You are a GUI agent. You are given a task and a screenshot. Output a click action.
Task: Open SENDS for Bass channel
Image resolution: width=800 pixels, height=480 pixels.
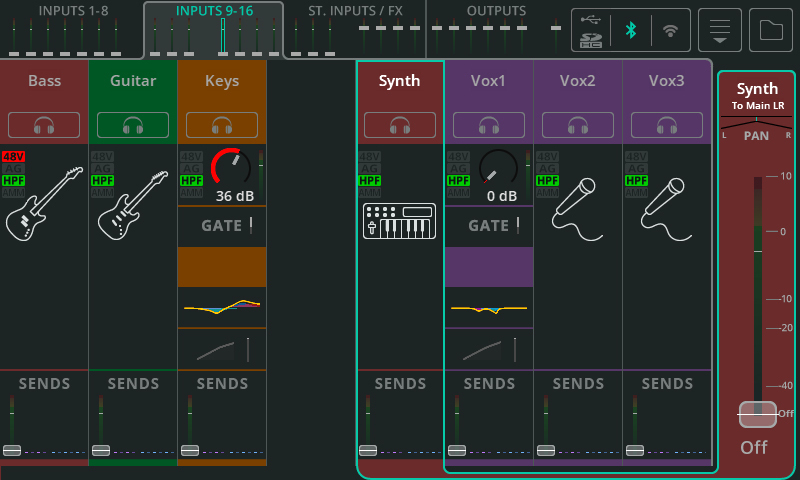[x=44, y=384]
